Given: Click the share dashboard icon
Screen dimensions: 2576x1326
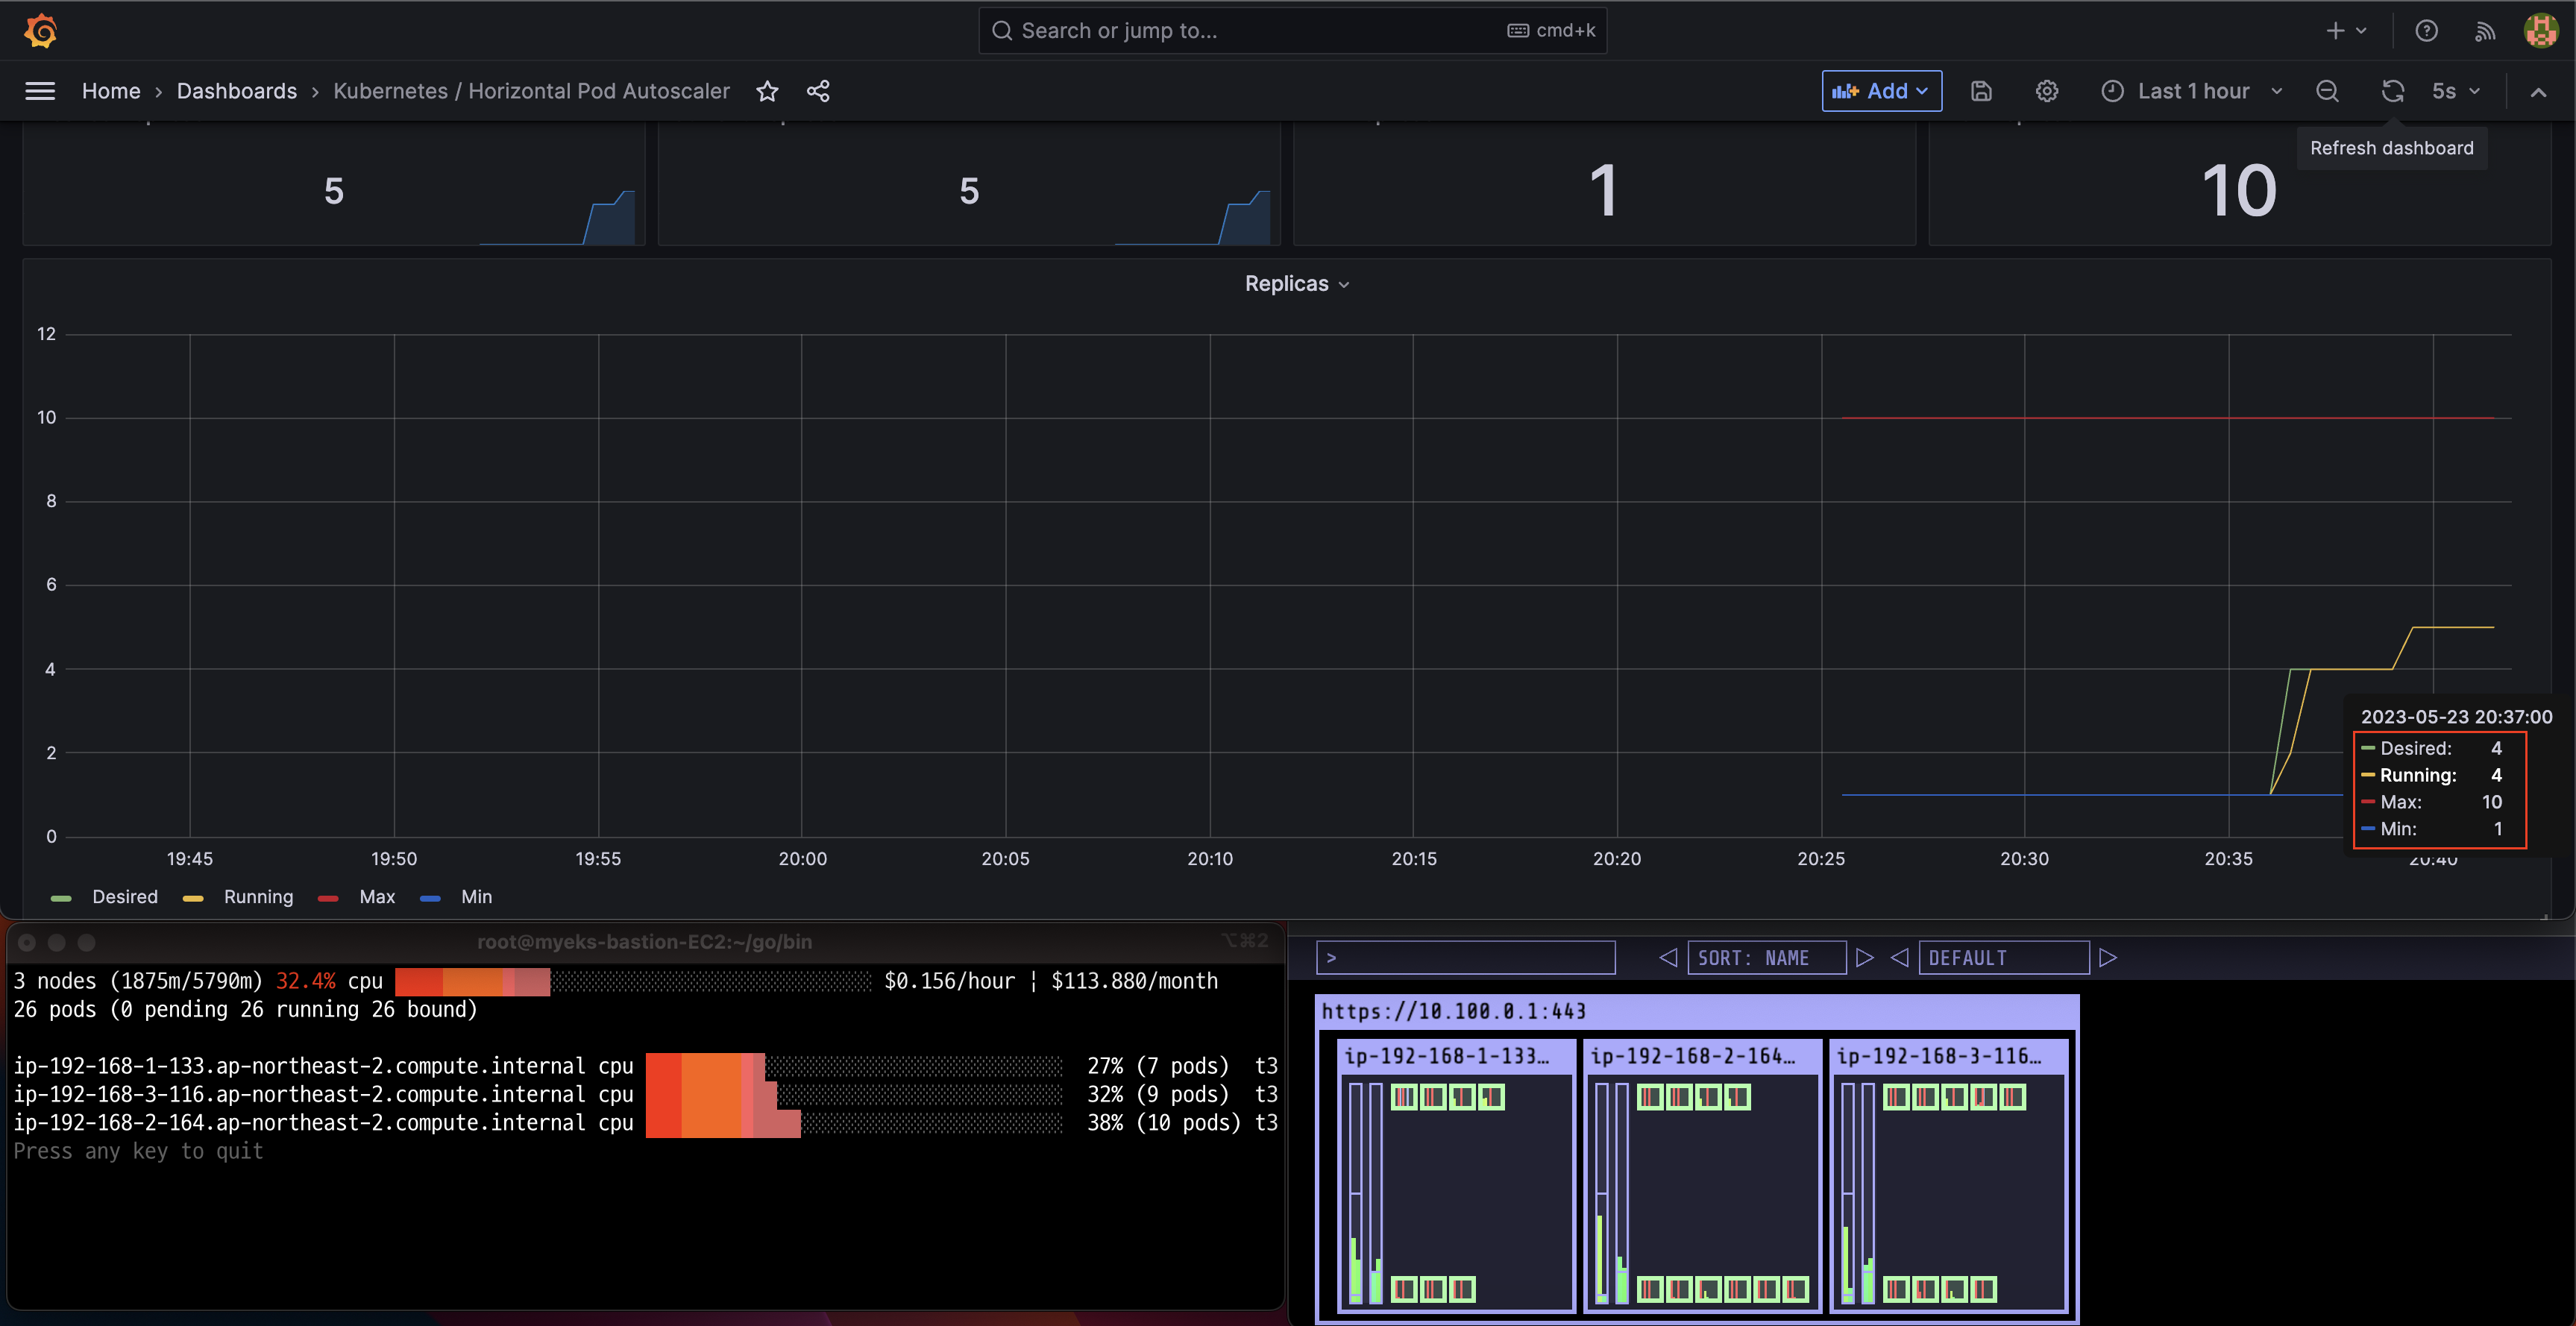Looking at the screenshot, I should (x=818, y=91).
